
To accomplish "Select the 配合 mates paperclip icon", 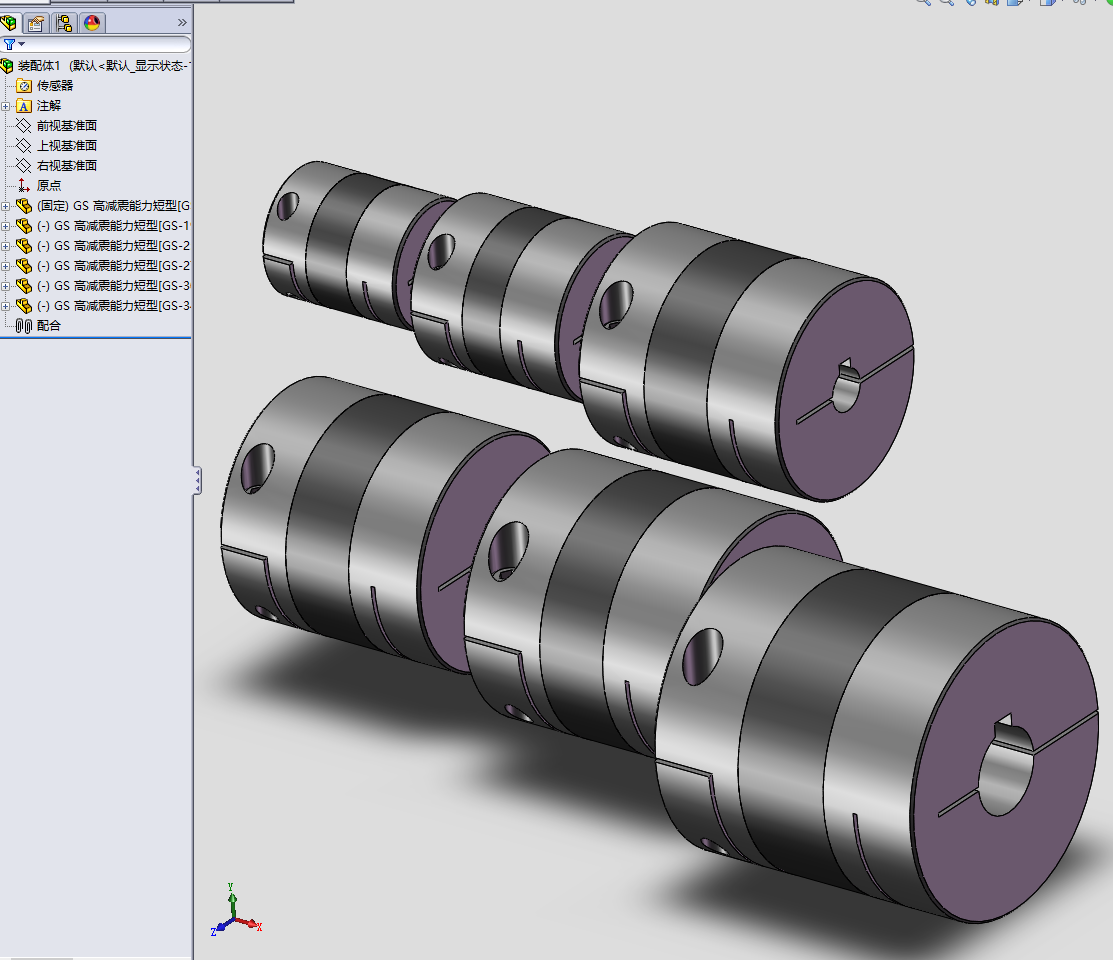I will pos(24,326).
